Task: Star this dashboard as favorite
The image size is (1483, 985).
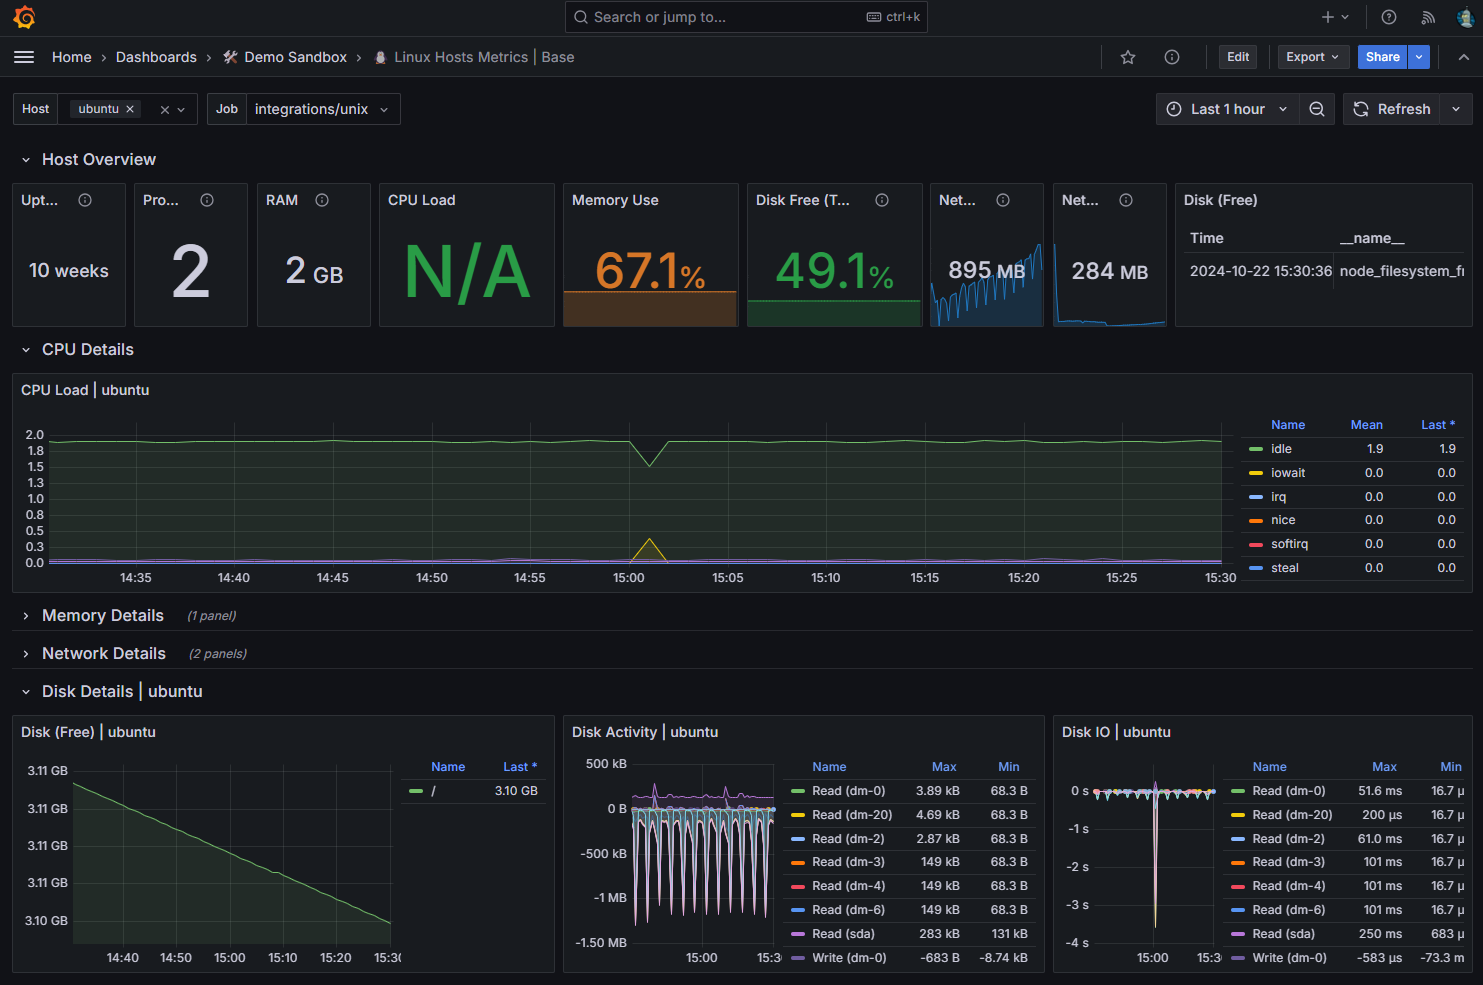Action: [1128, 57]
